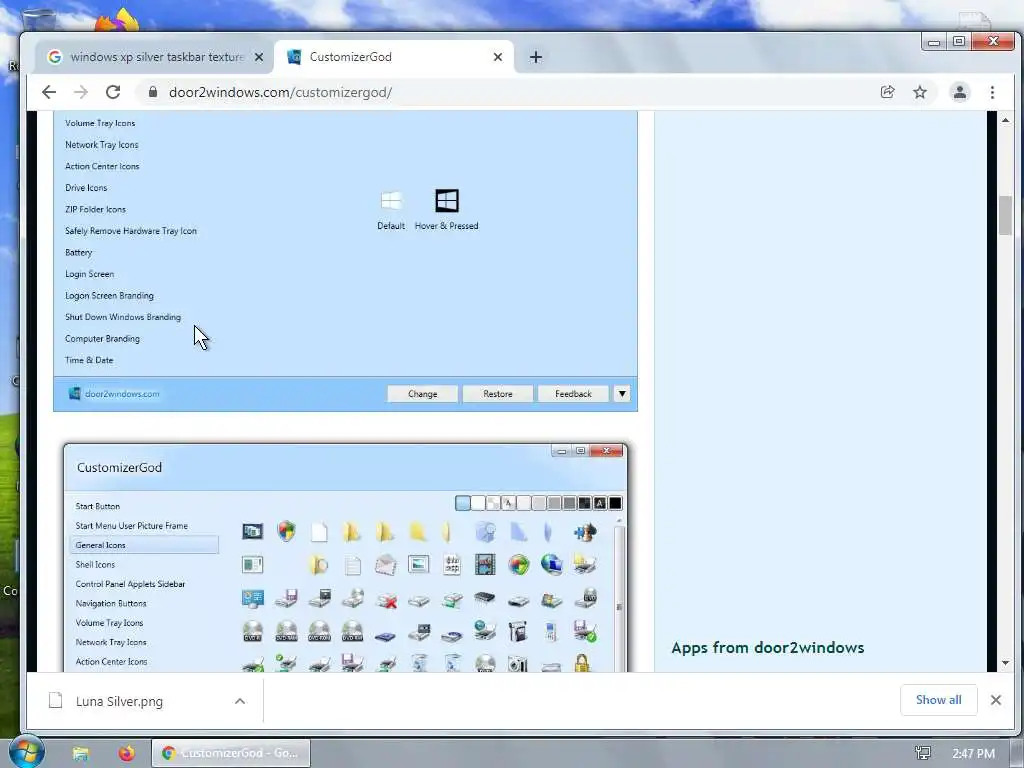Viewport: 1024px width, 768px height.
Task: Select Logon Screen Branding
Action: (109, 296)
